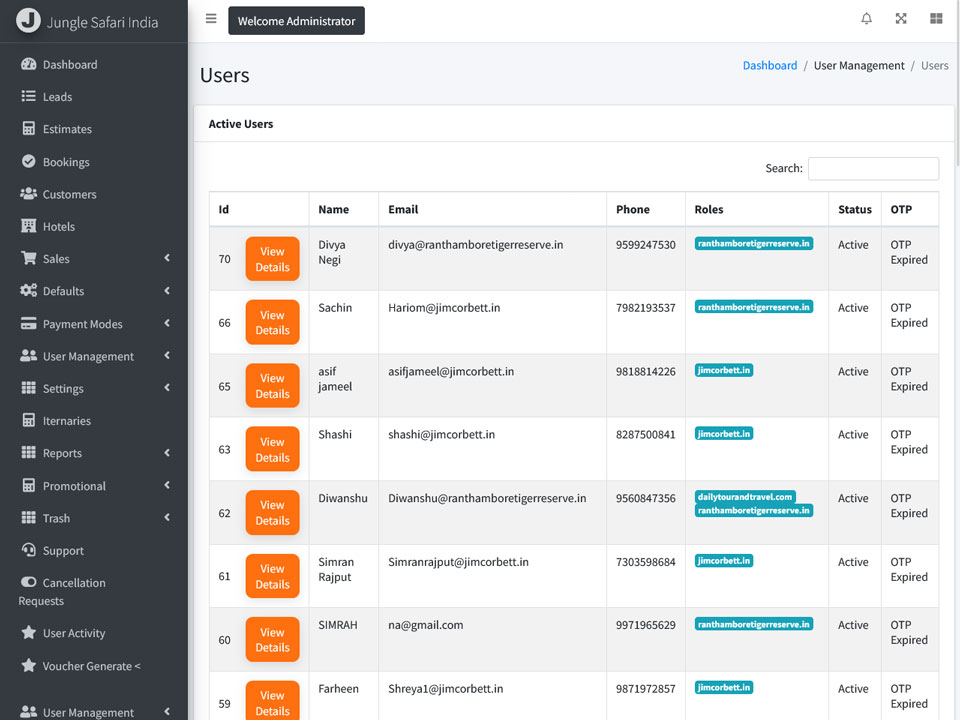Expand the Trash submenu chevron

pos(167,517)
